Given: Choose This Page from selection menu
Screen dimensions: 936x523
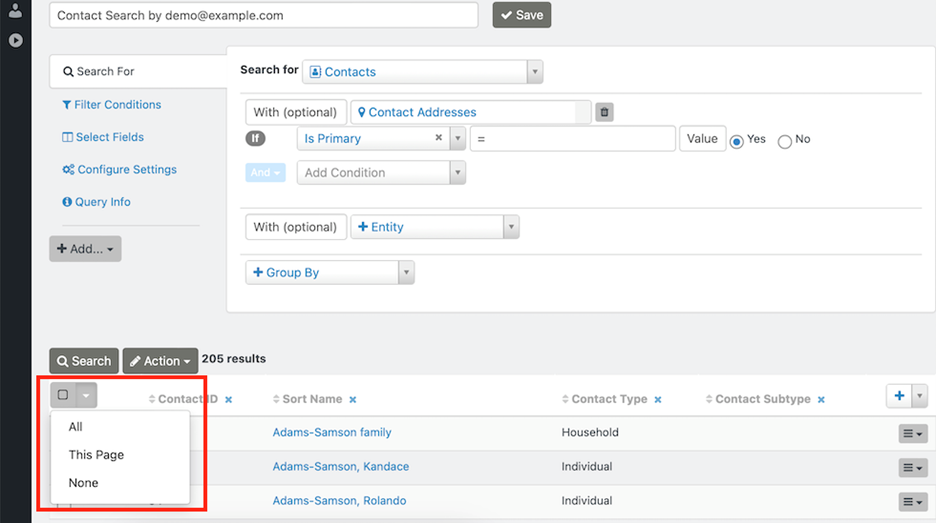Looking at the screenshot, I should (x=96, y=455).
